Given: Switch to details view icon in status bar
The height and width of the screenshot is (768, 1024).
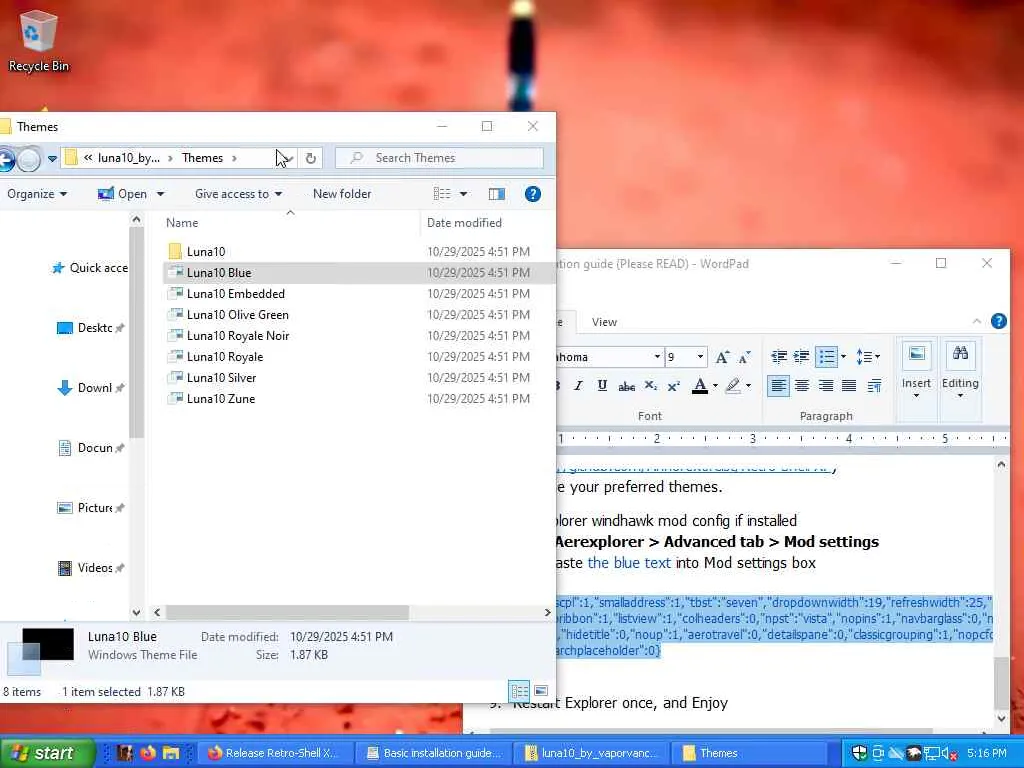Looking at the screenshot, I should pyautogui.click(x=519, y=691).
